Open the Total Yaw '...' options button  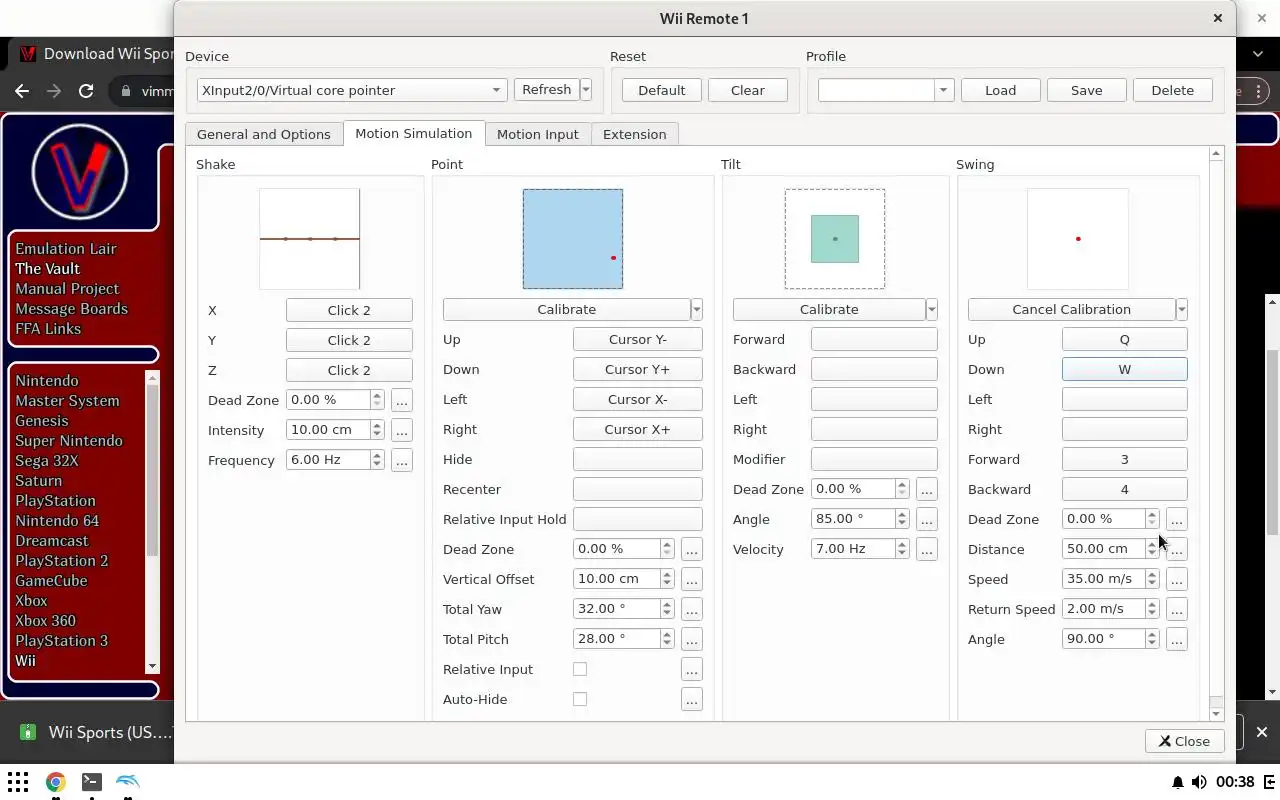(691, 609)
